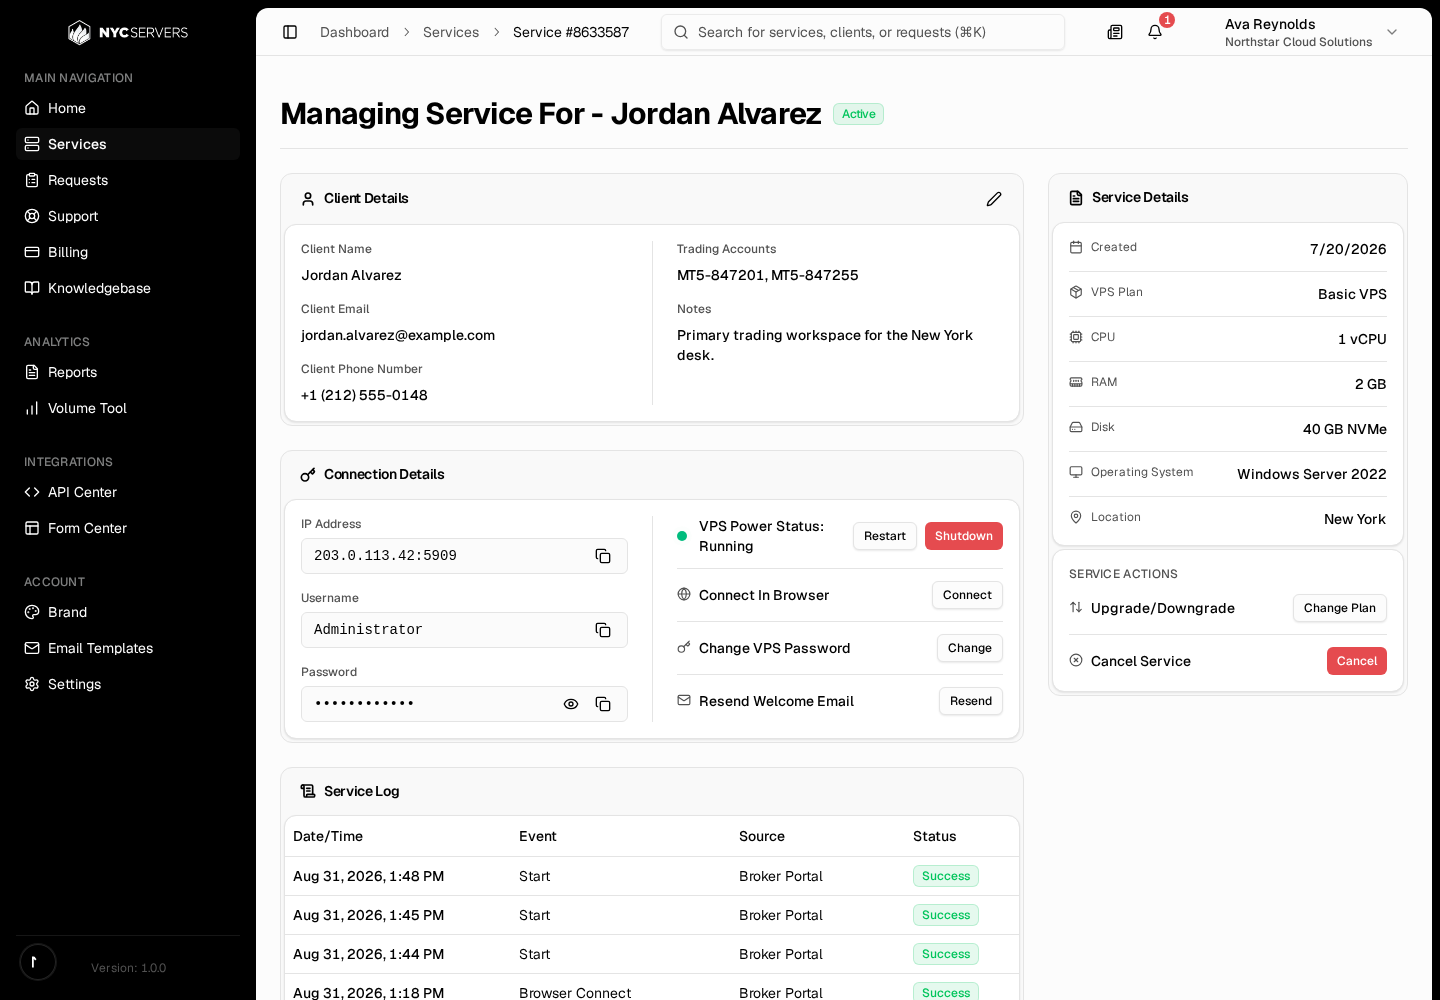Image resolution: width=1440 pixels, height=1000 pixels.
Task: Click 40 GB NVMe disk value
Action: pos(1345,429)
